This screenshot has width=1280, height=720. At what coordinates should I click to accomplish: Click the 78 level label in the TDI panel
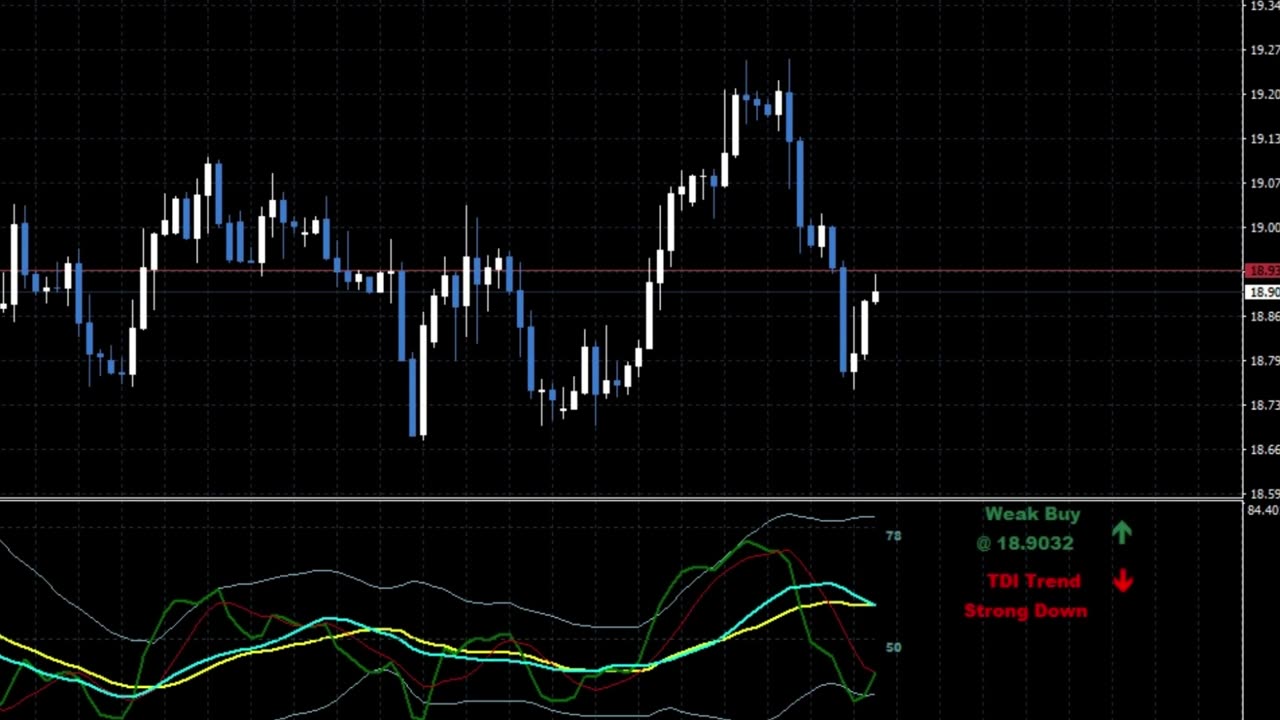pos(893,536)
